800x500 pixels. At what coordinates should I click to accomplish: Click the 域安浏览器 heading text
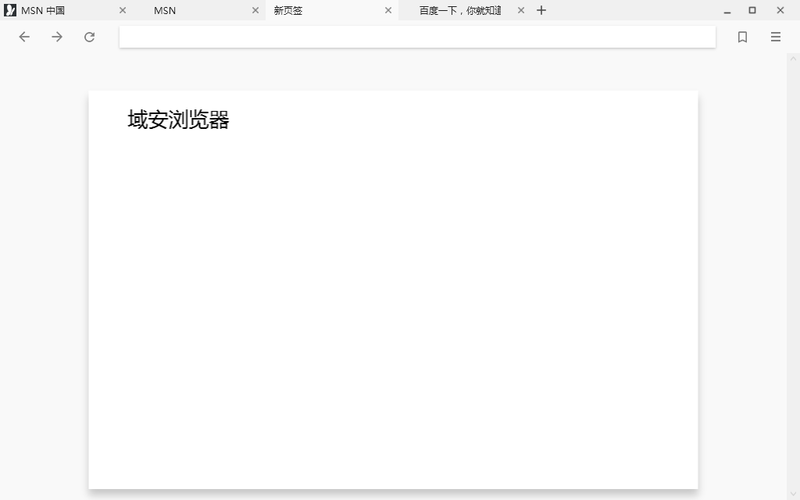click(179, 120)
